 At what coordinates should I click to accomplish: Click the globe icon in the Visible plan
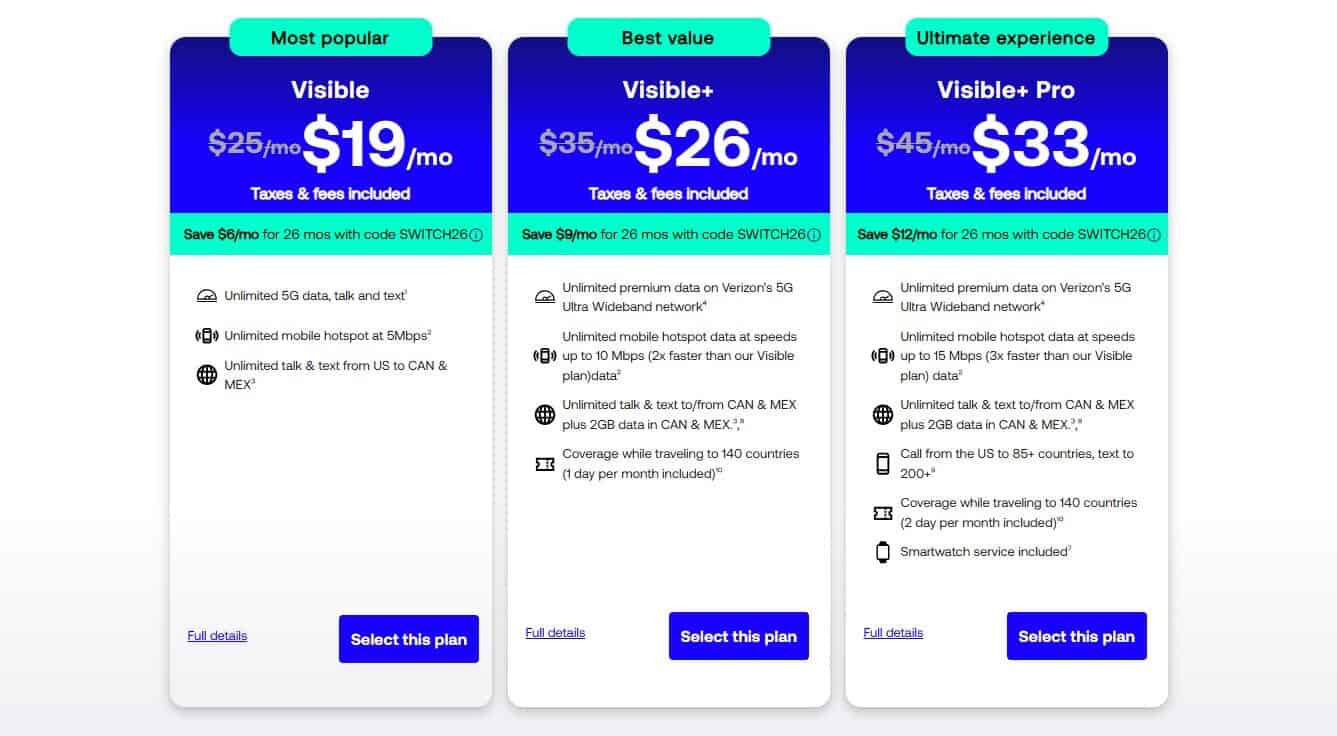pyautogui.click(x=207, y=375)
